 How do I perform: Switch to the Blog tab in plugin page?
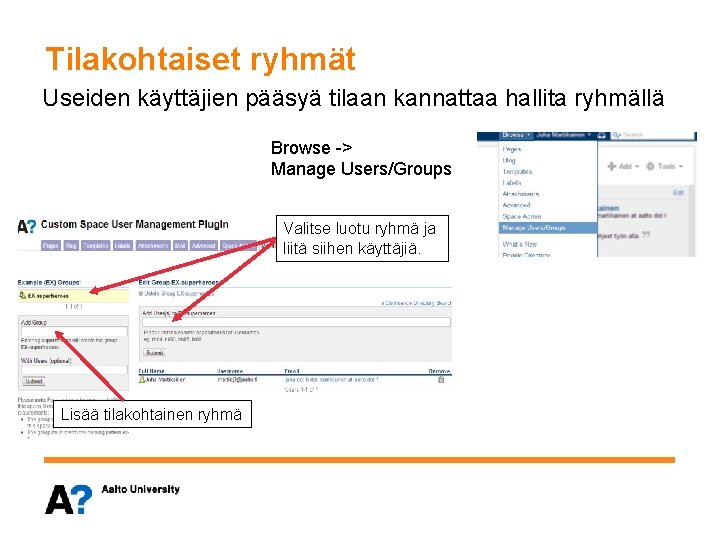point(71,246)
